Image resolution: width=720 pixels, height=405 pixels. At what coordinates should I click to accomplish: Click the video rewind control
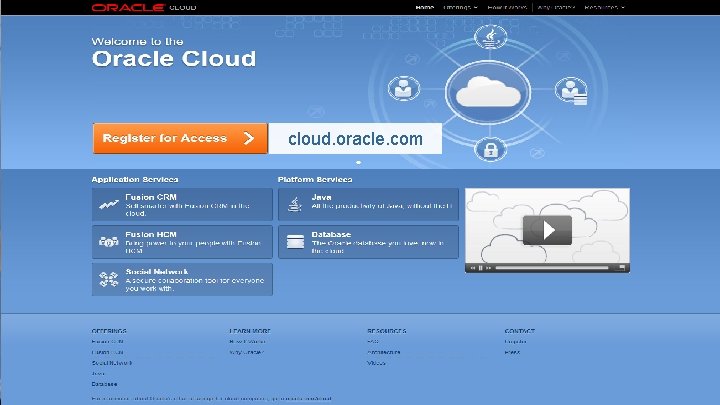[x=473, y=268]
